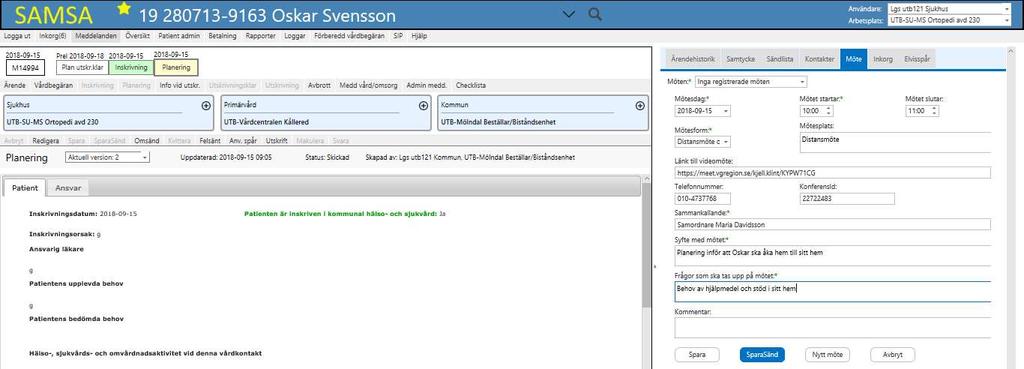1024x369 pixels.
Task: Click the Nytt möte button
Action: click(x=827, y=355)
